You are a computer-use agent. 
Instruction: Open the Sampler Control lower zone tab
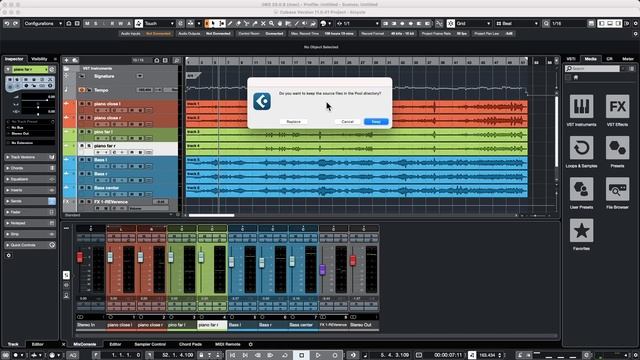click(x=150, y=344)
